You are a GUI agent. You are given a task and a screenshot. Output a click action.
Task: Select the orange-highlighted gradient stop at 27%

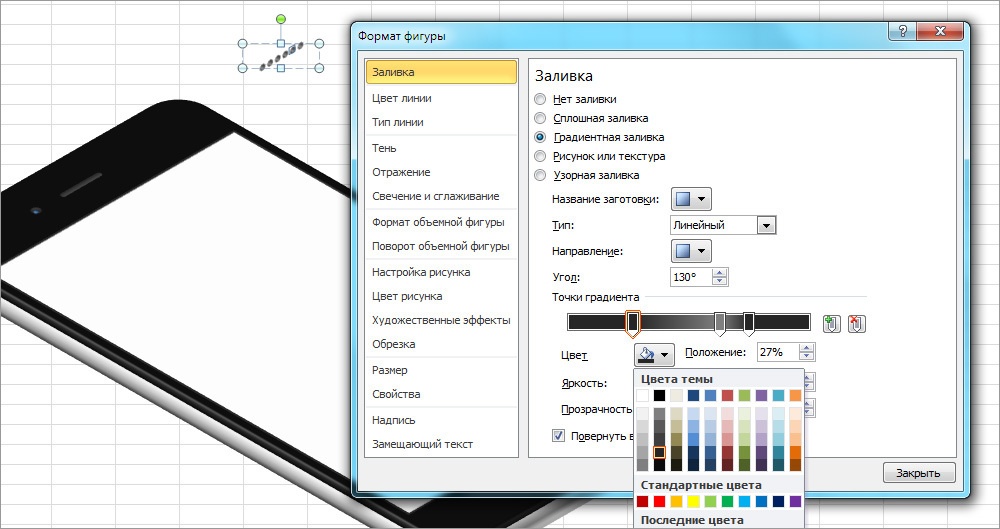pos(633,324)
